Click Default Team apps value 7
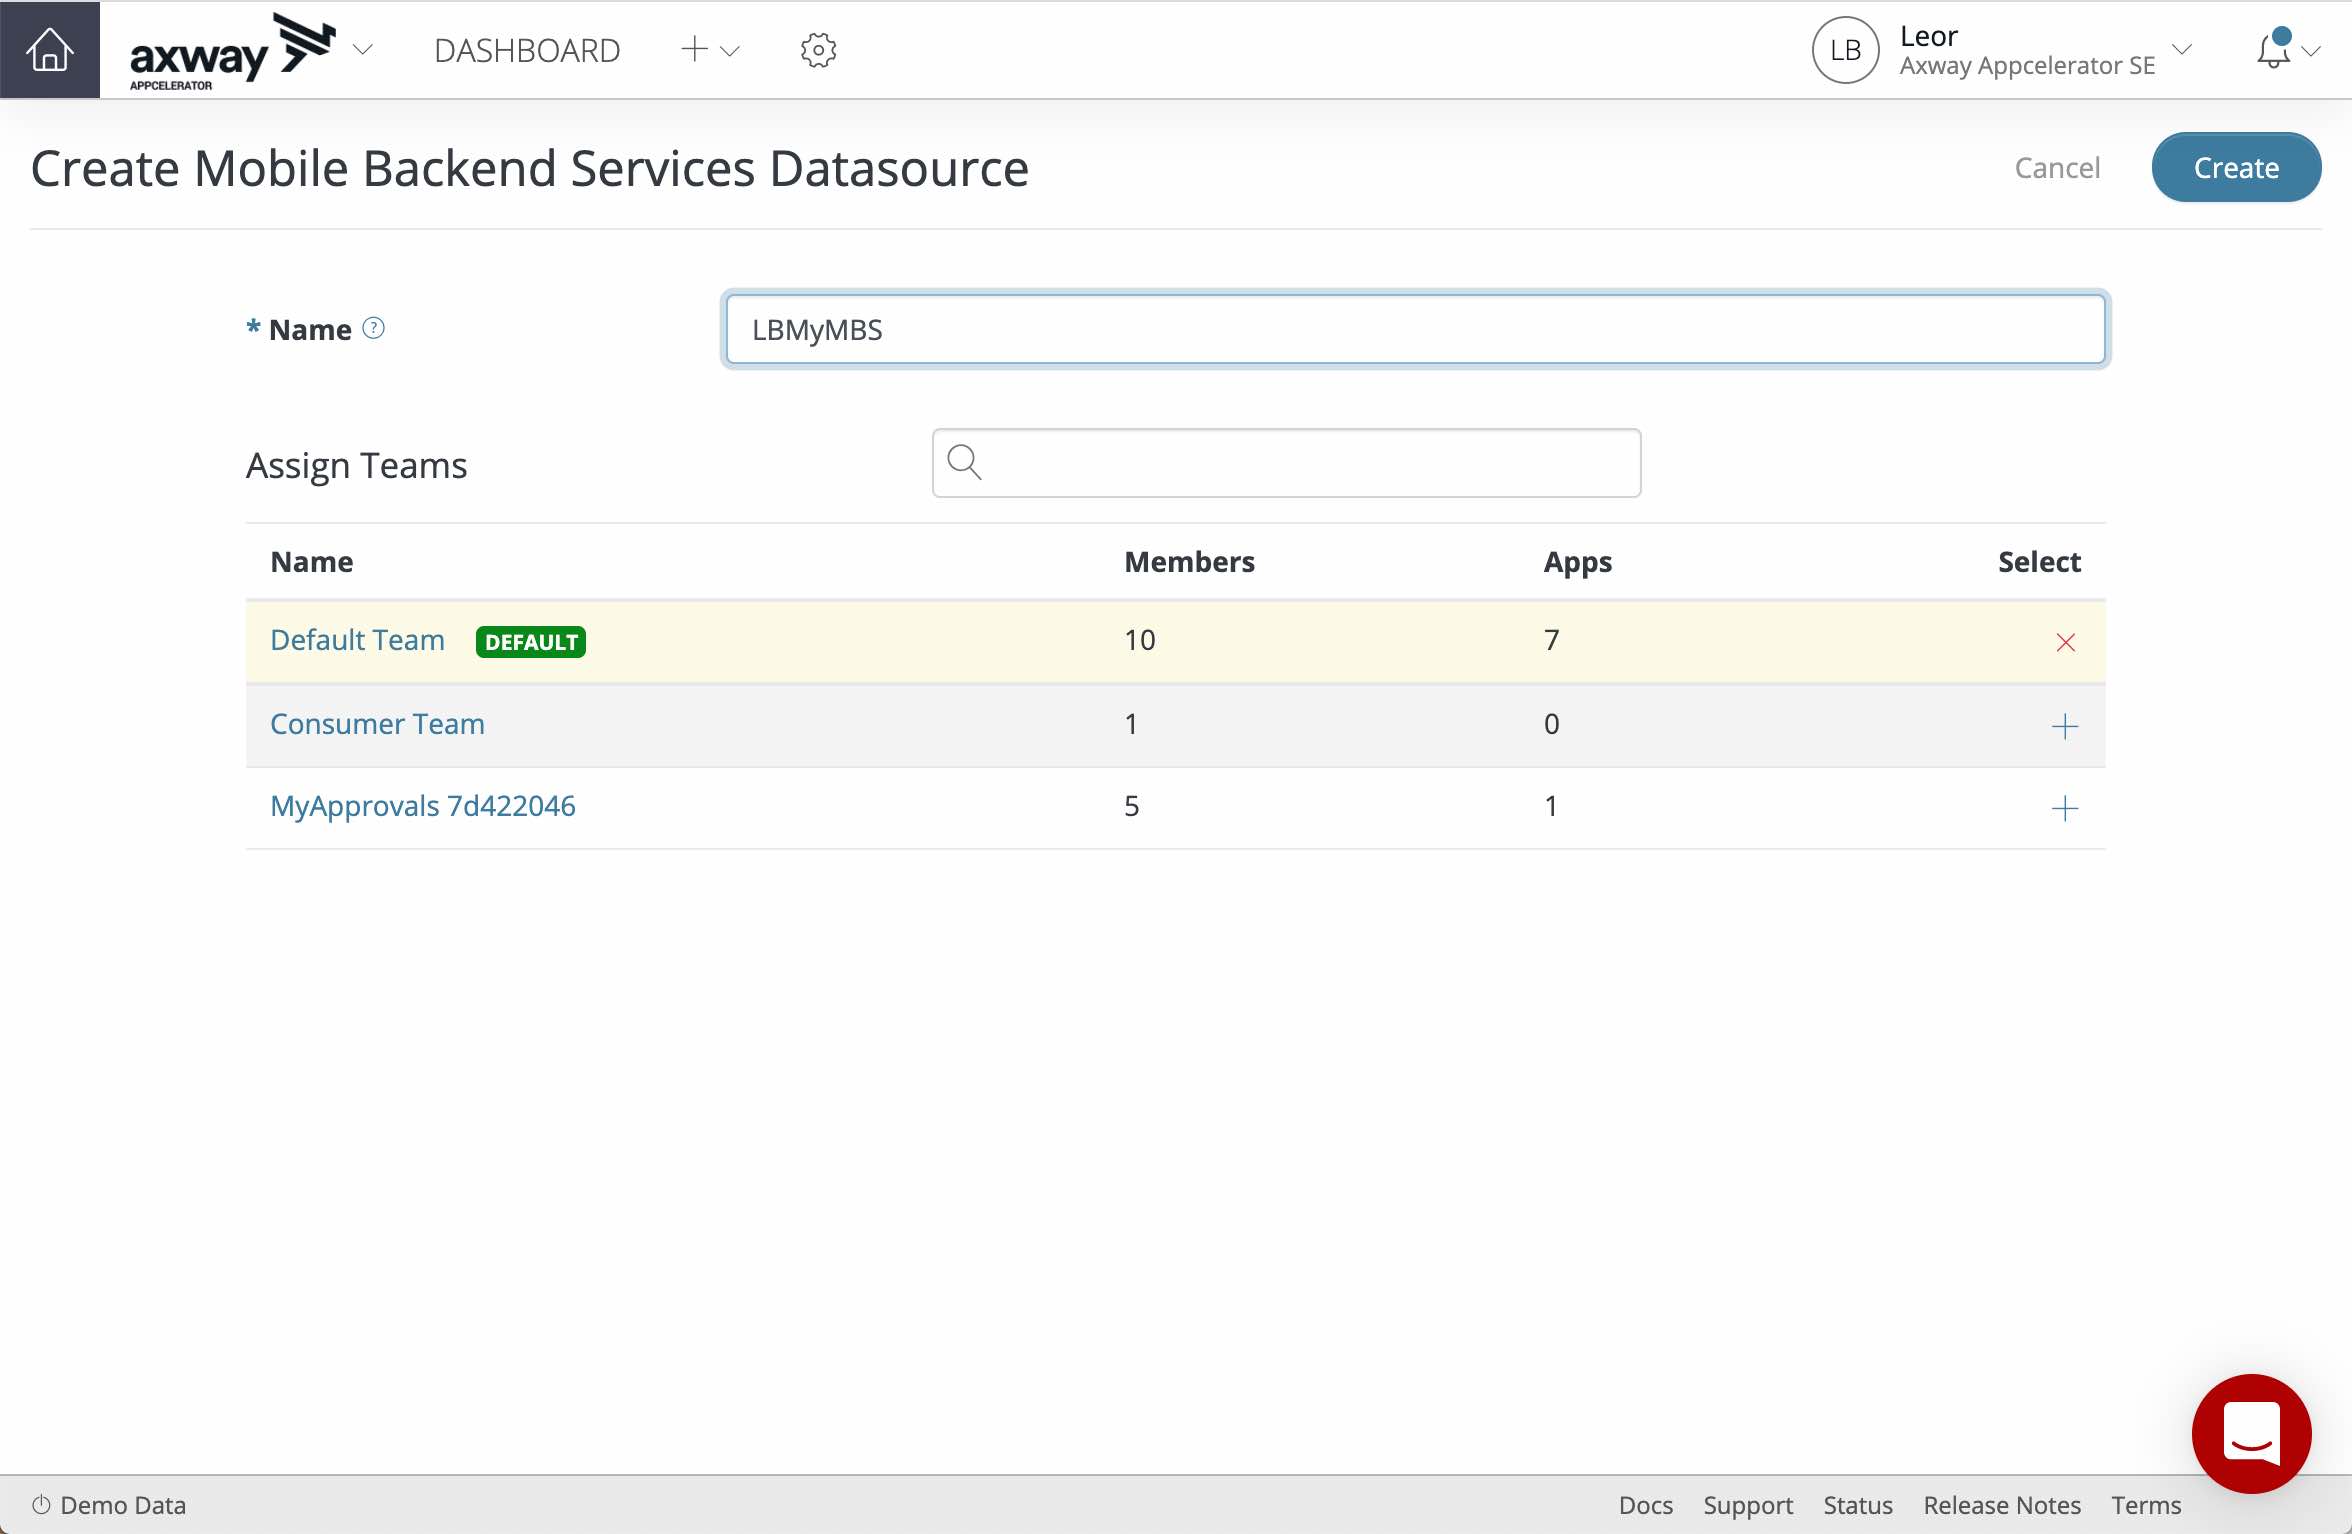 (x=1551, y=640)
